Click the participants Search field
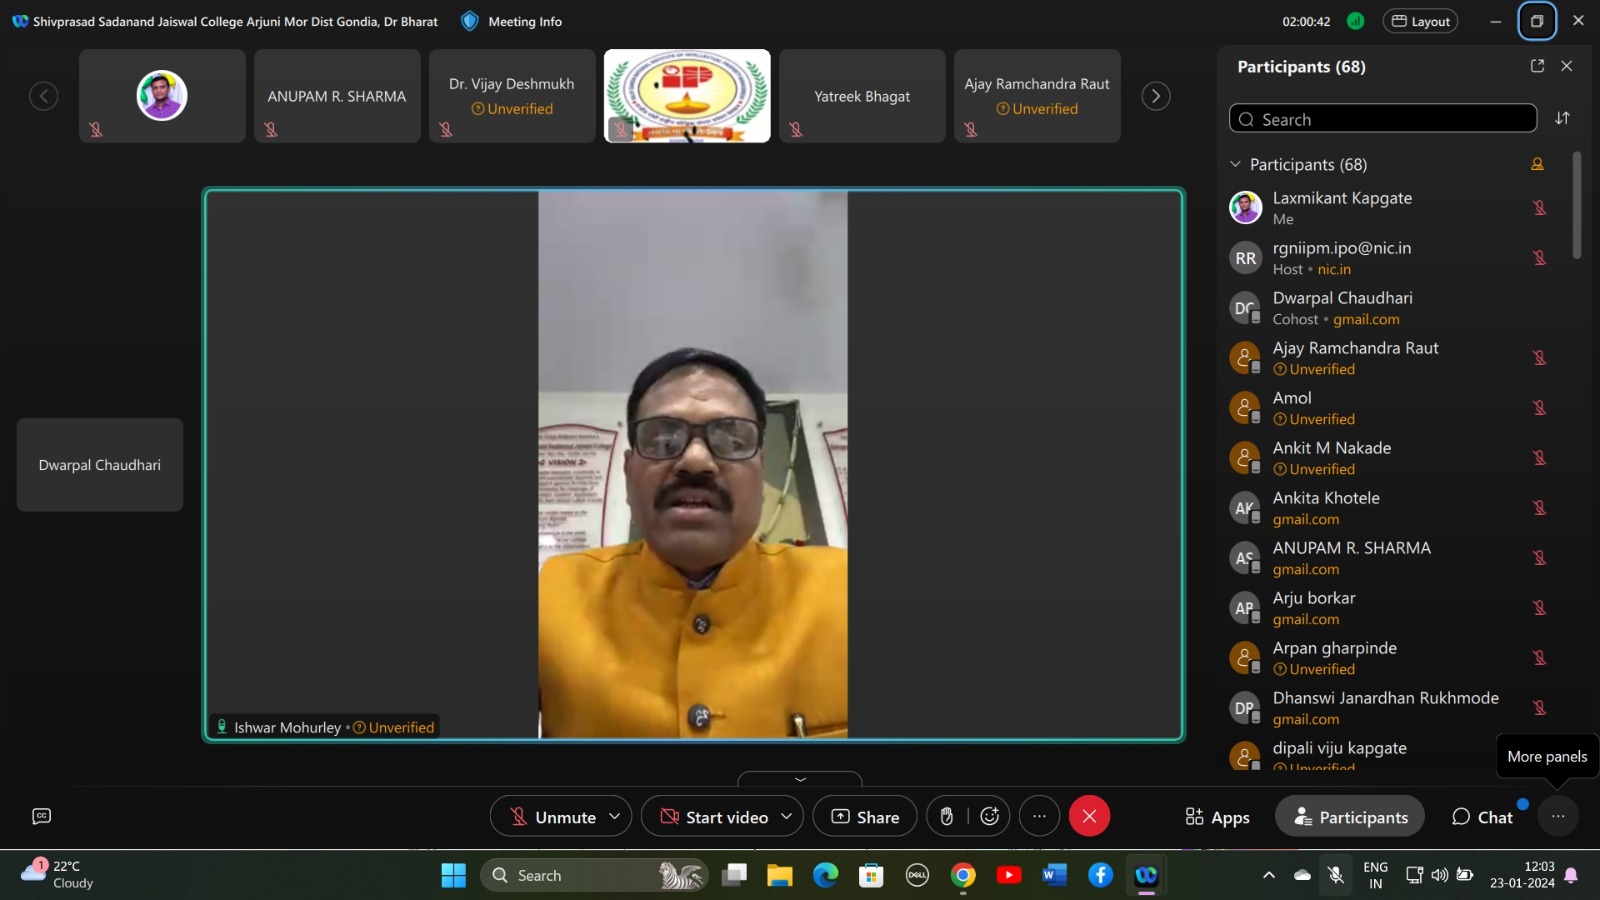The image size is (1600, 900). tap(1382, 119)
